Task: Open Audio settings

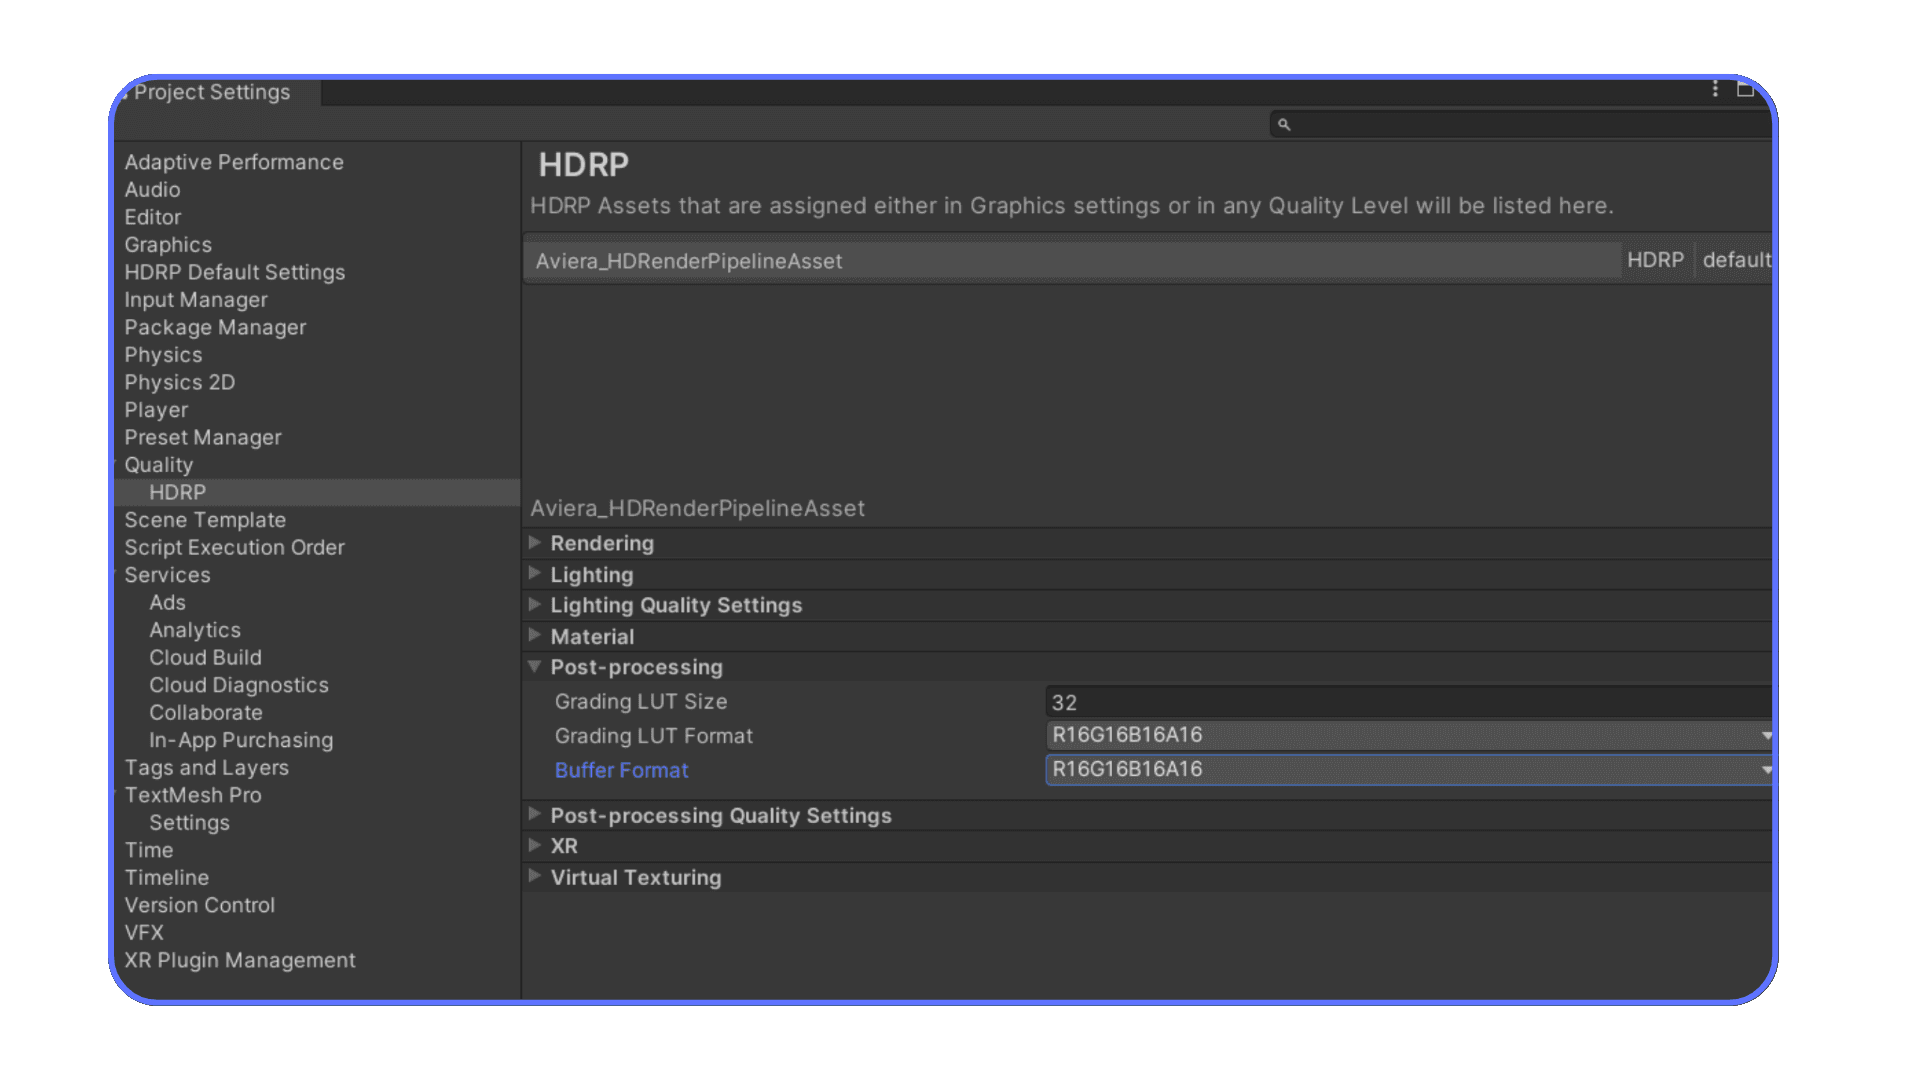Action: coord(152,190)
